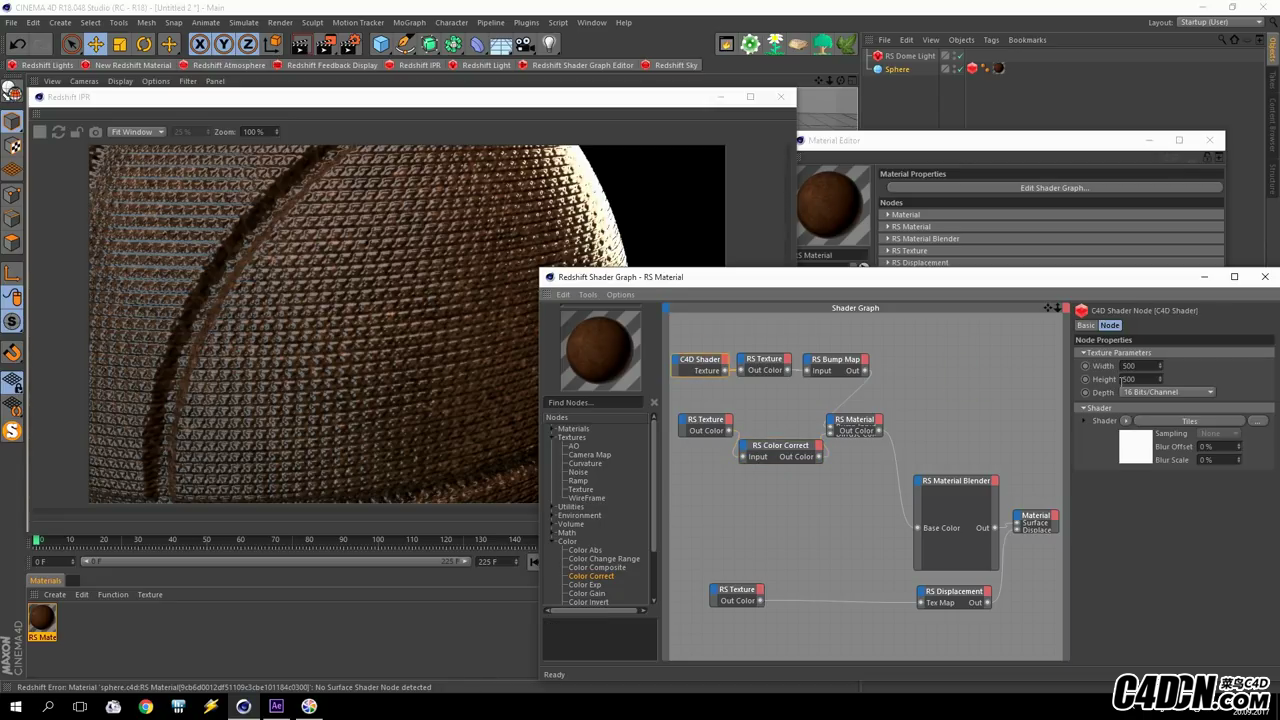This screenshot has width=1280, height=720.
Task: Click the green timeline playhead marker
Action: pos(37,539)
